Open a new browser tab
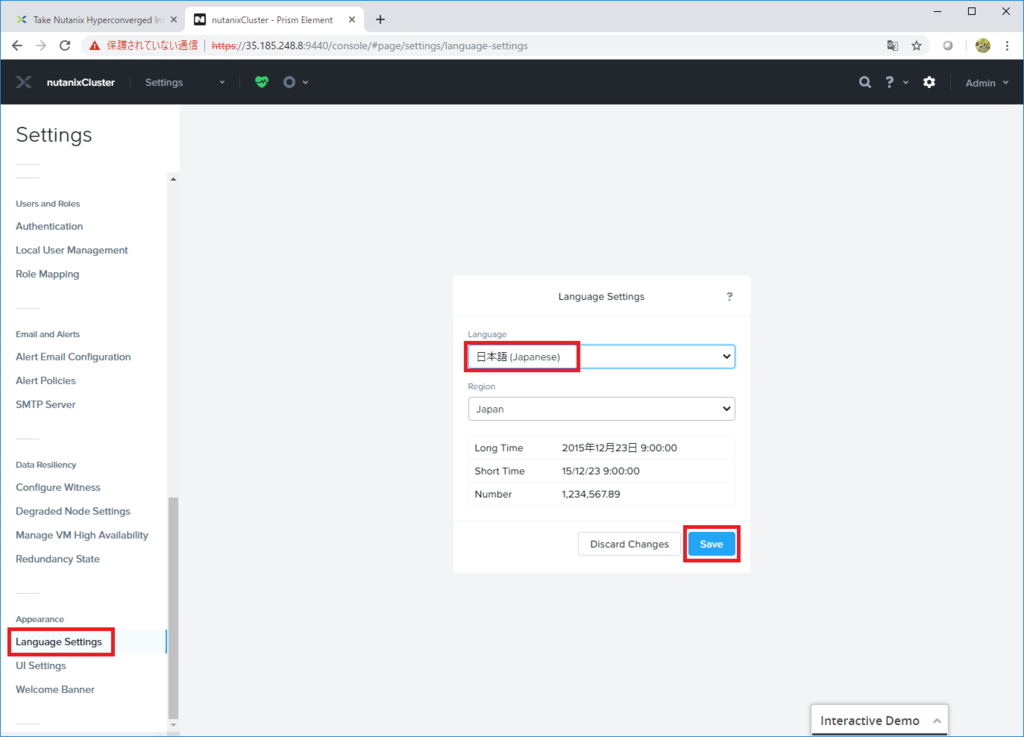The width and height of the screenshot is (1024, 737). 380,20
